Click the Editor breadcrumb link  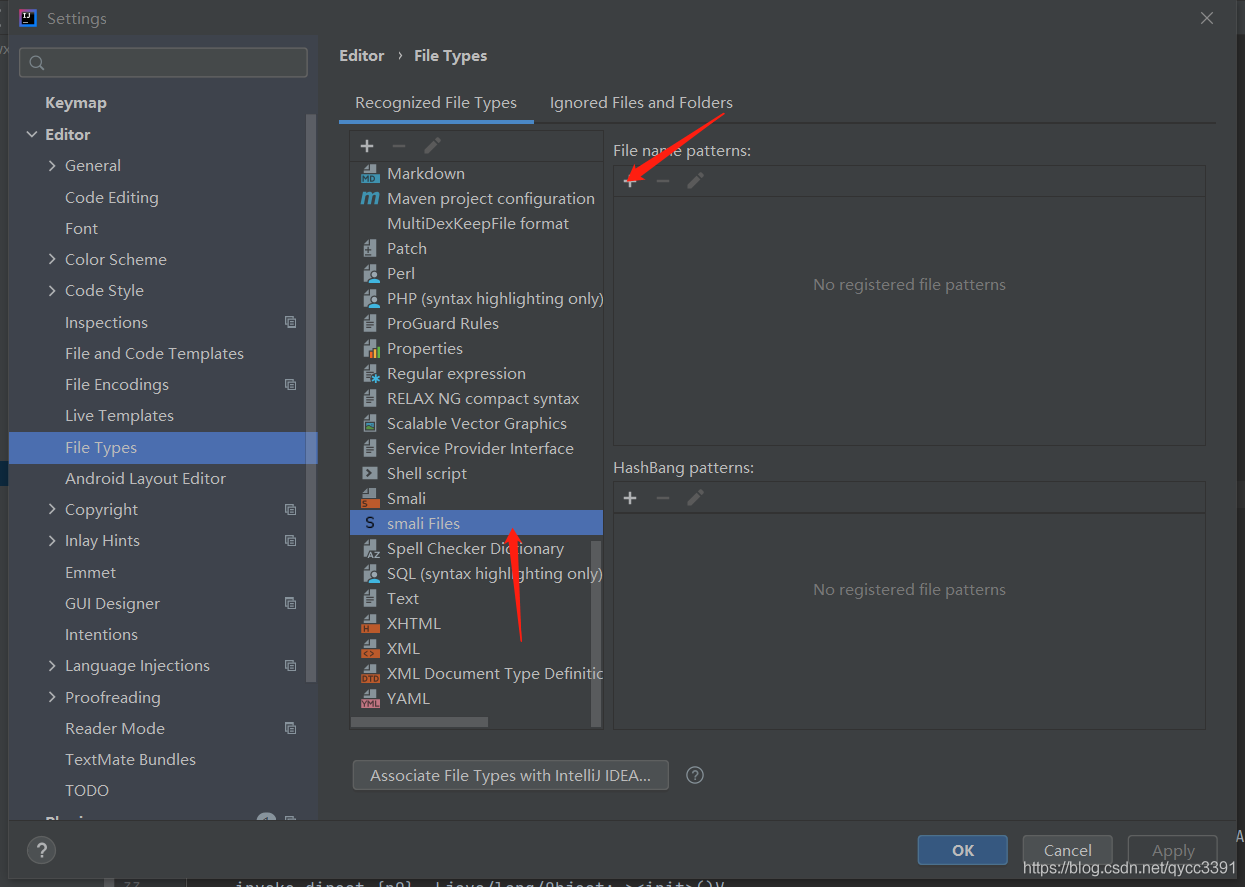pos(362,56)
